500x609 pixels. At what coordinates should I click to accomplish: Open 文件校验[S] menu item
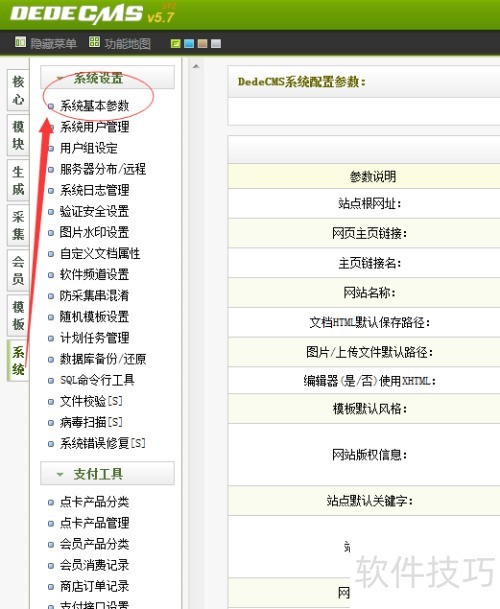91,401
